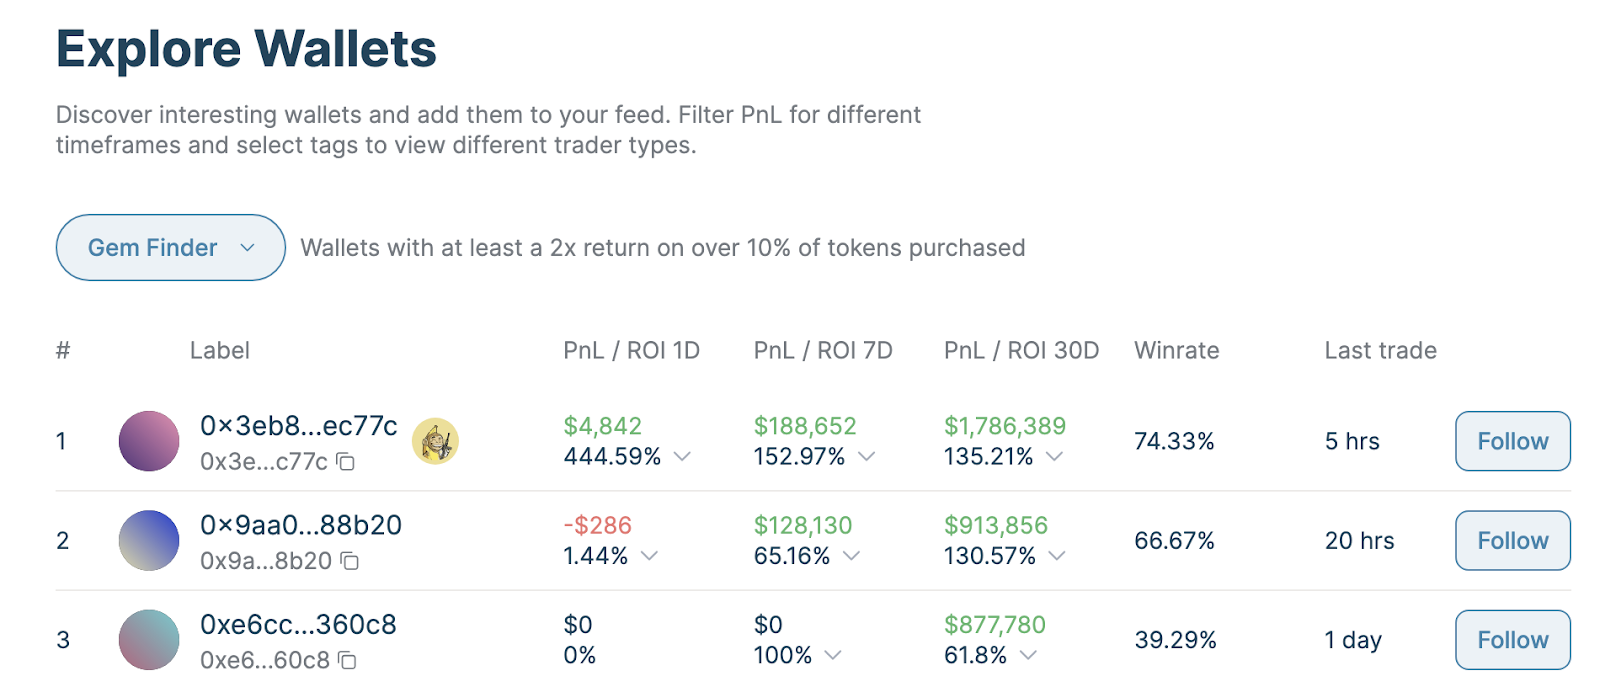Screen dimensions: 1600x687
Task: Expand the 1.44% 1D ROI chevron
Action: pos(650,555)
